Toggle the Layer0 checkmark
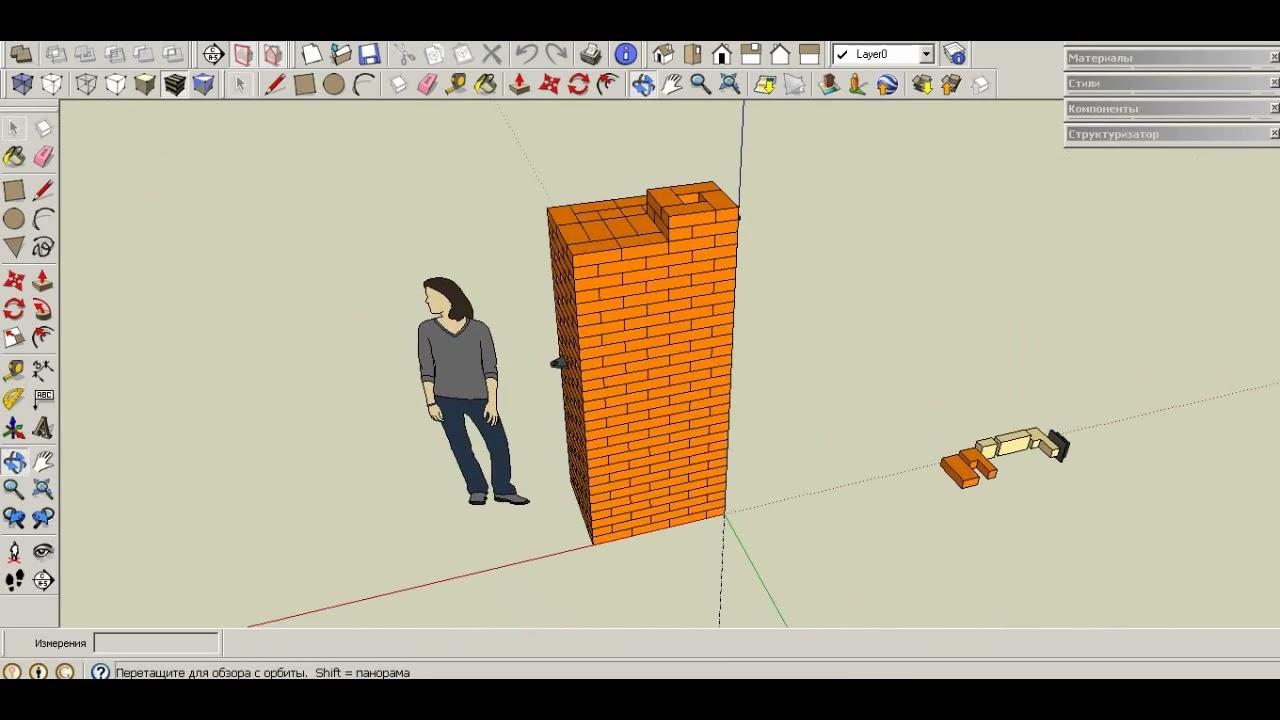 (842, 55)
